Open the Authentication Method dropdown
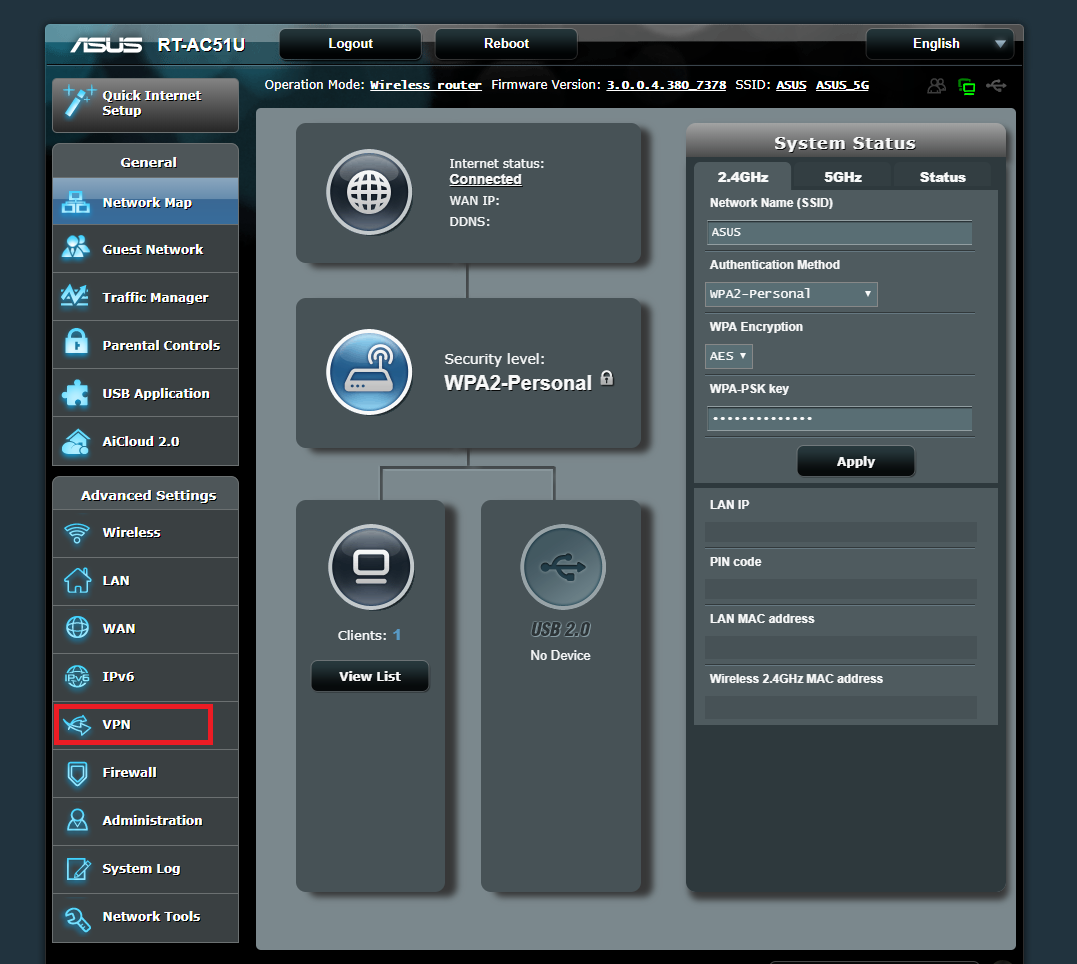Image resolution: width=1077 pixels, height=964 pixels. point(791,294)
